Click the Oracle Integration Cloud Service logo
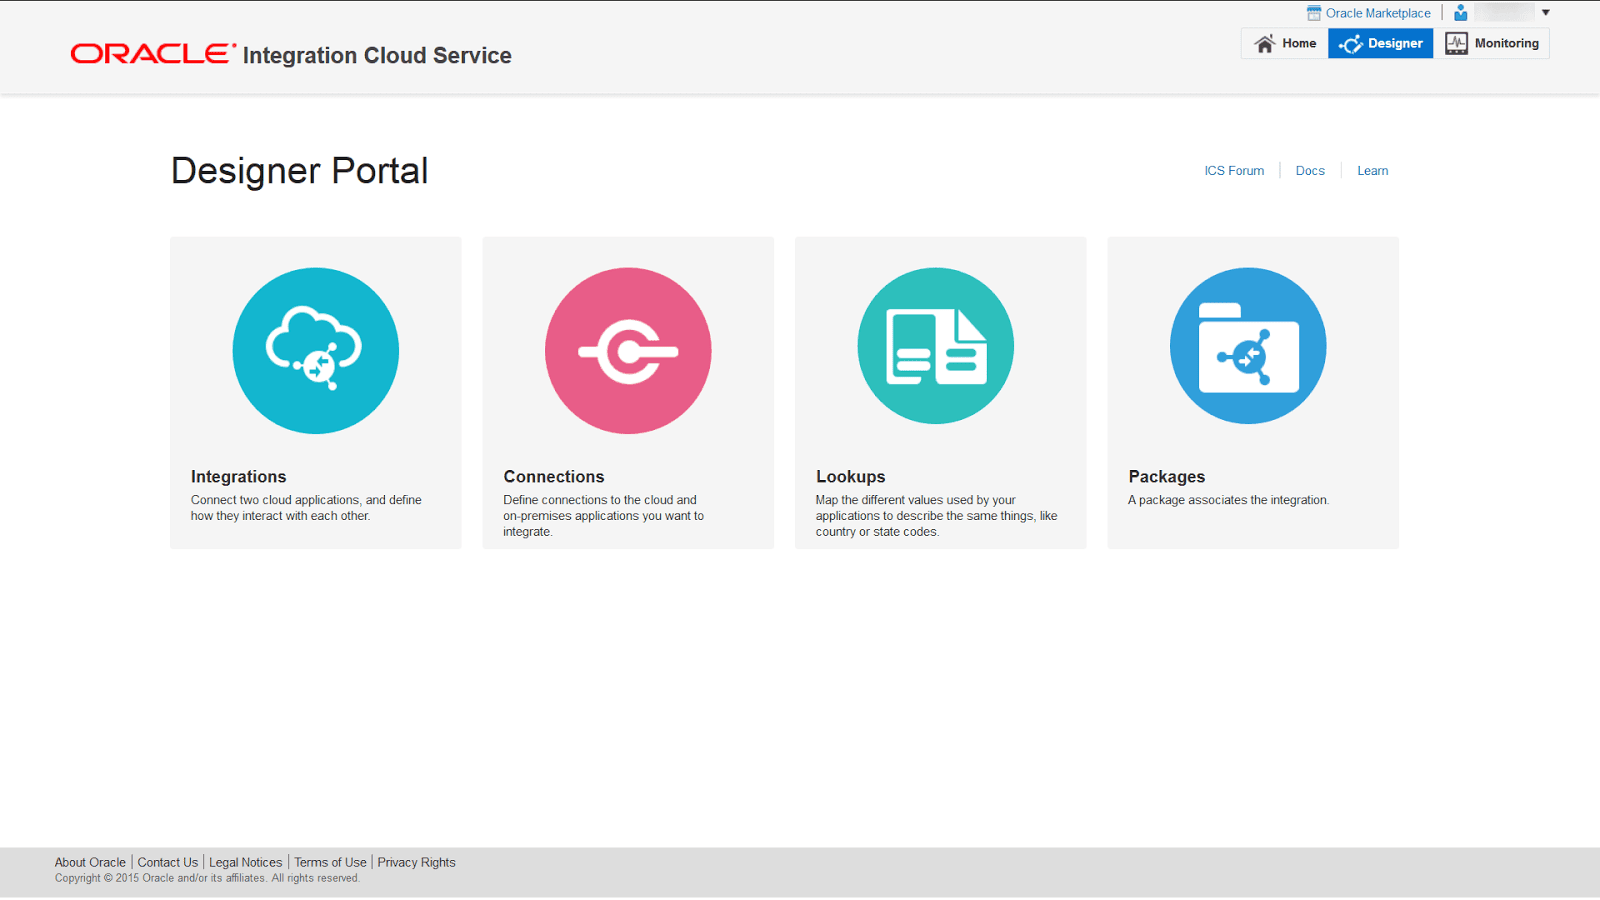The height and width of the screenshot is (900, 1600). (290, 54)
